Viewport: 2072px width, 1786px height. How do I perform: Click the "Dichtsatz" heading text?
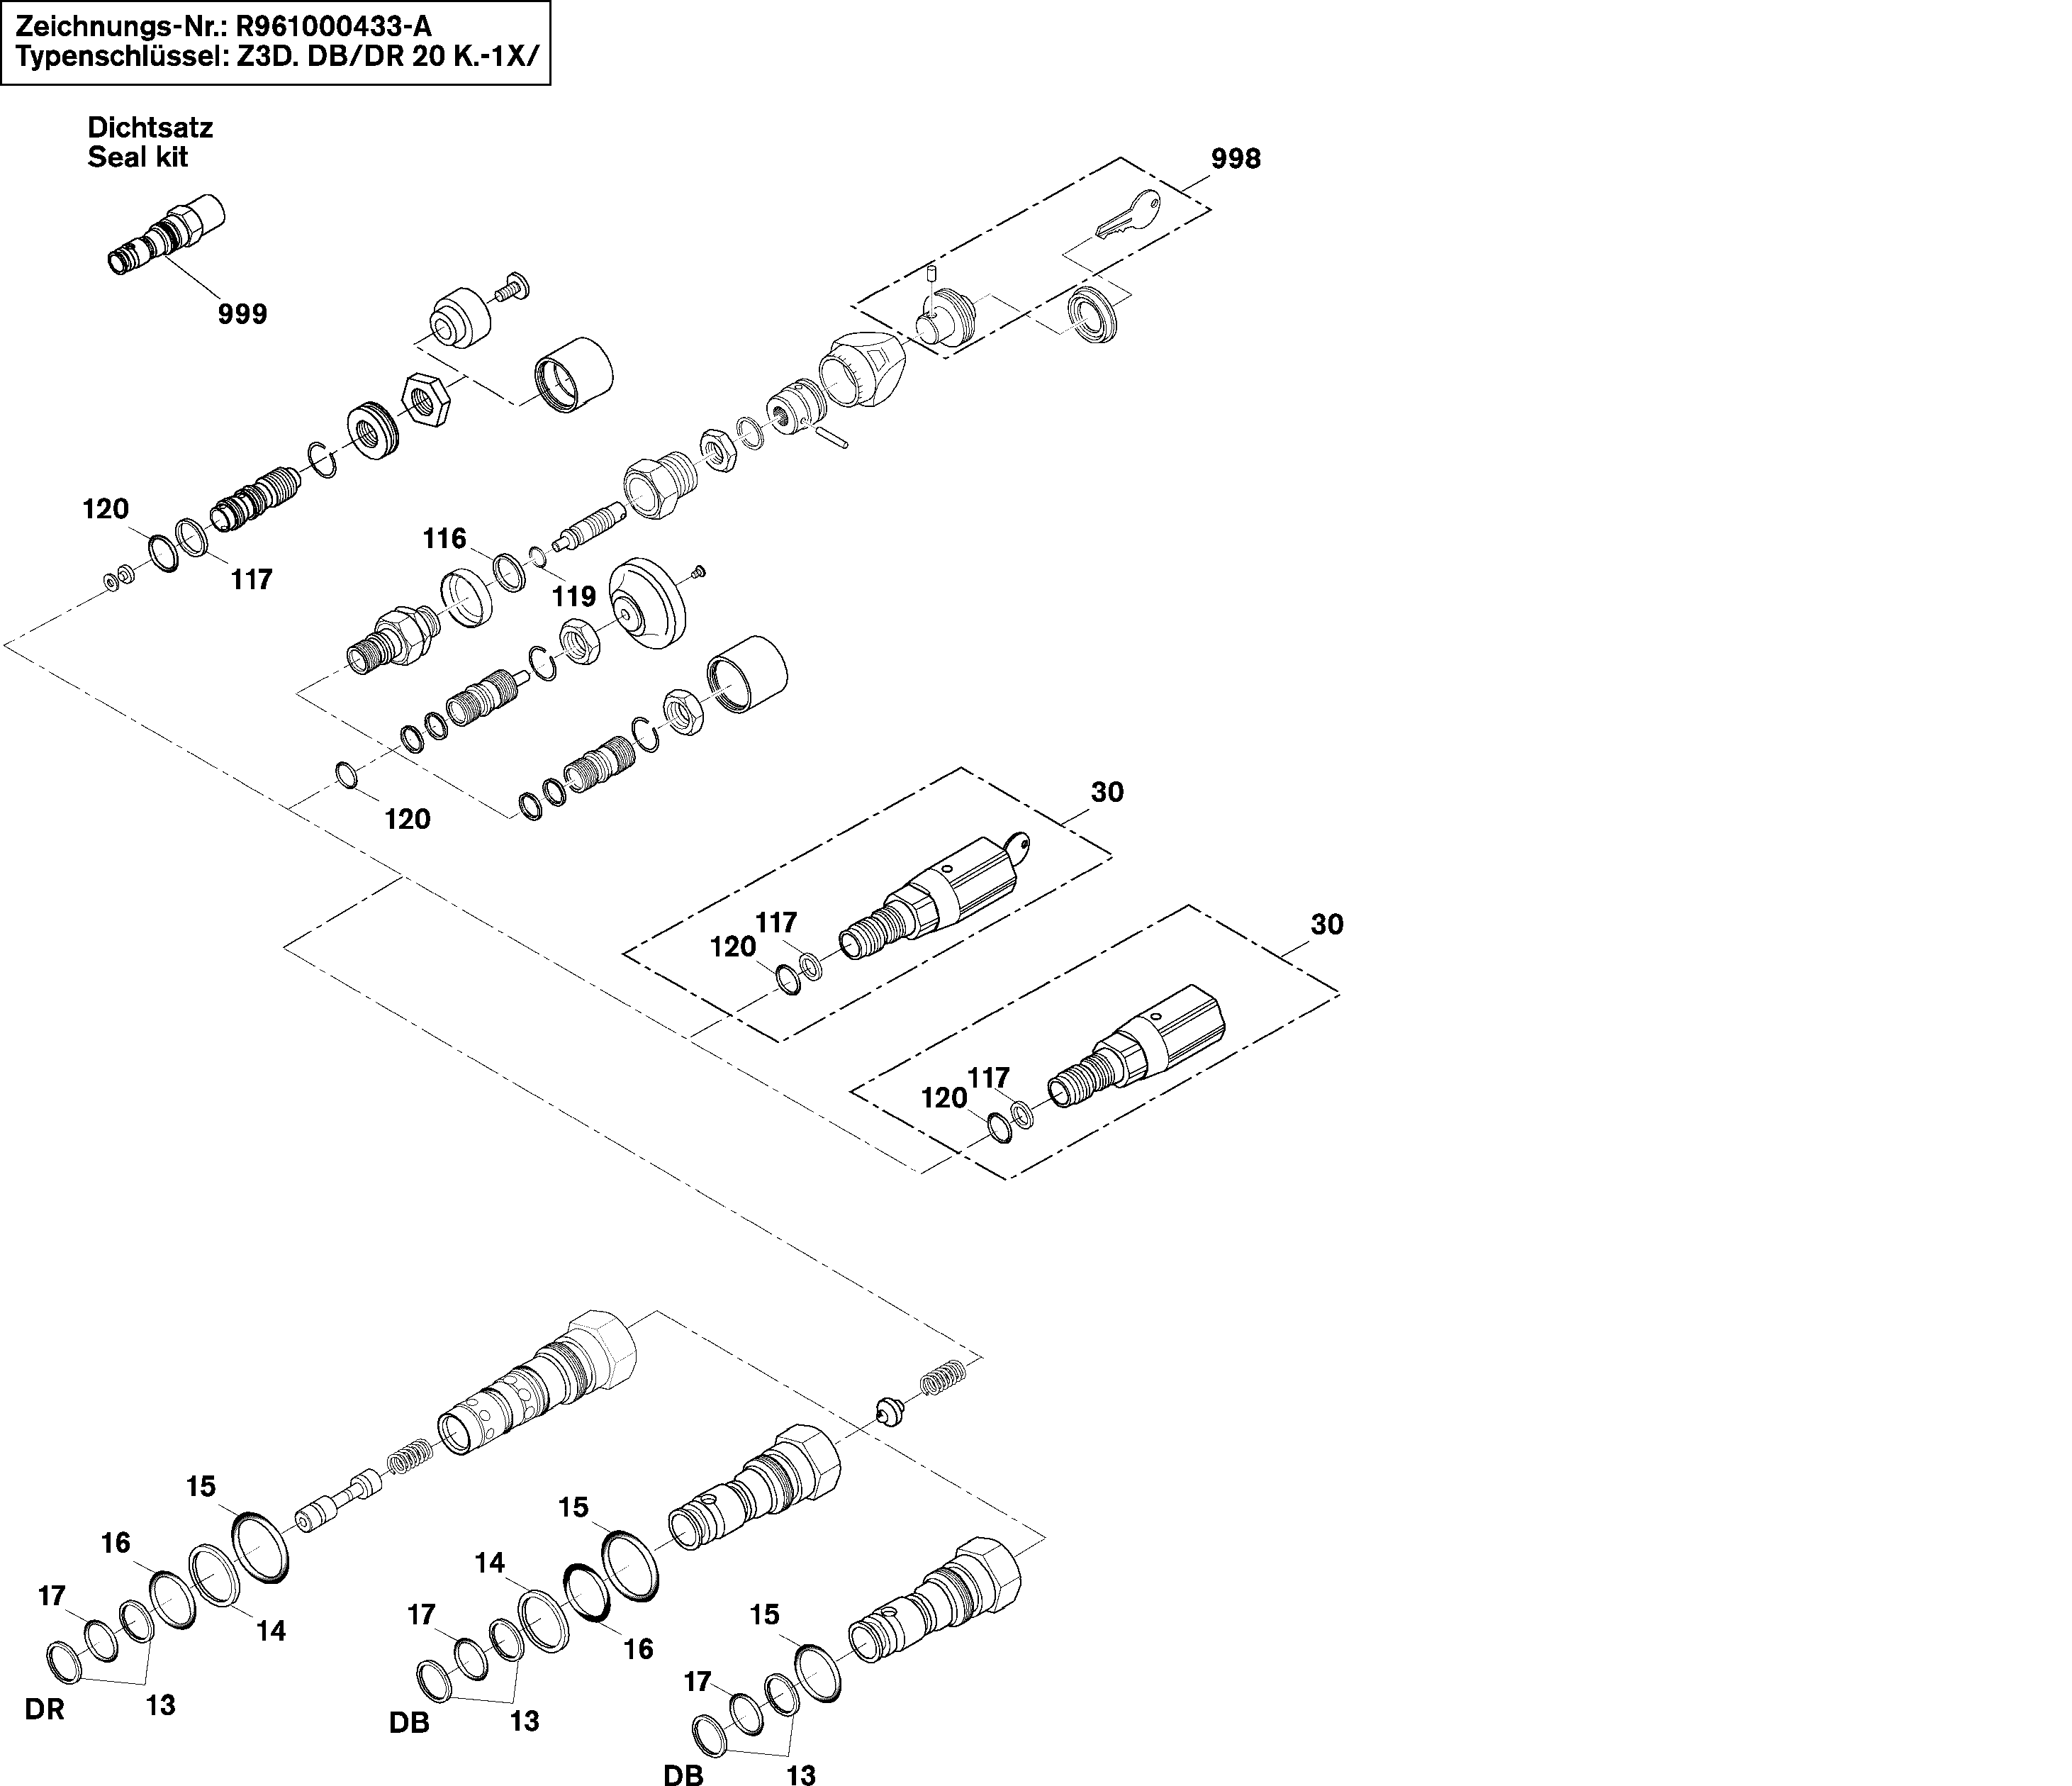(x=150, y=127)
